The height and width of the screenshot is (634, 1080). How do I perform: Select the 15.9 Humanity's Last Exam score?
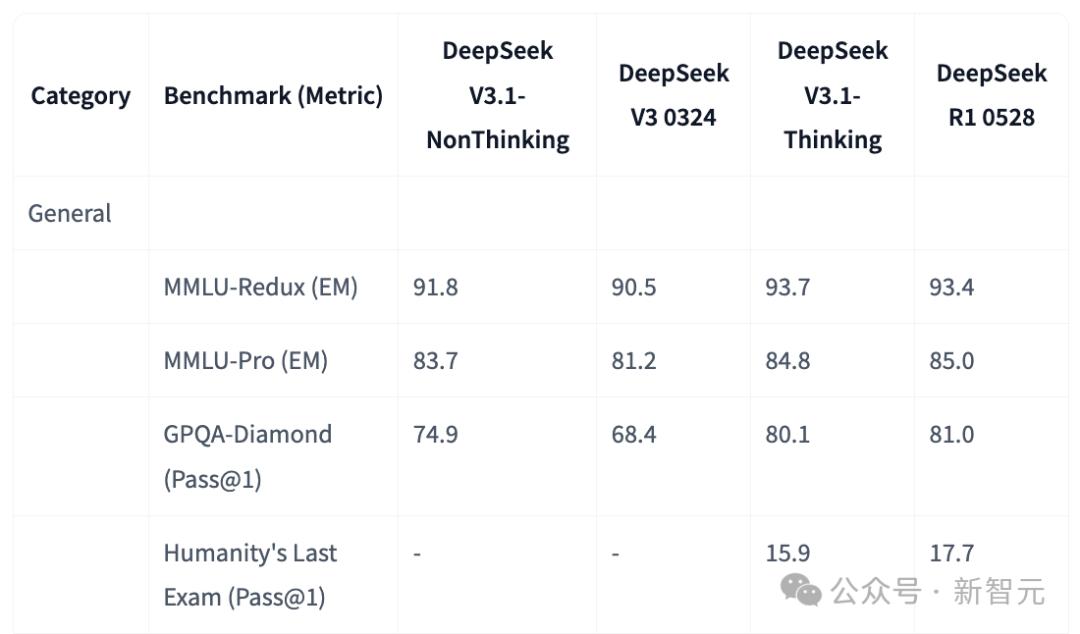788,553
